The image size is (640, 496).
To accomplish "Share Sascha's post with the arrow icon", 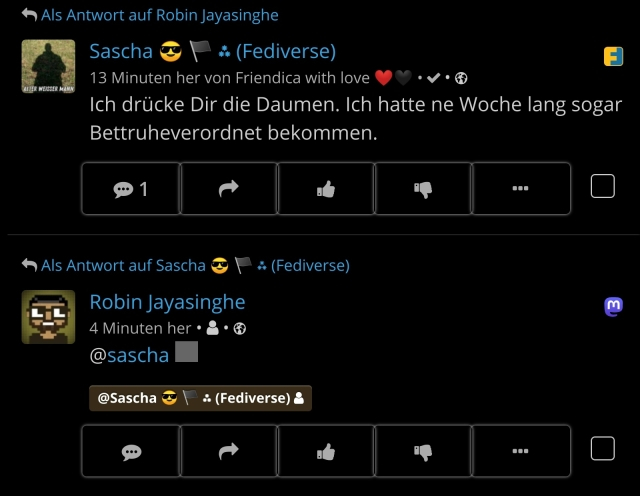I will (229, 189).
